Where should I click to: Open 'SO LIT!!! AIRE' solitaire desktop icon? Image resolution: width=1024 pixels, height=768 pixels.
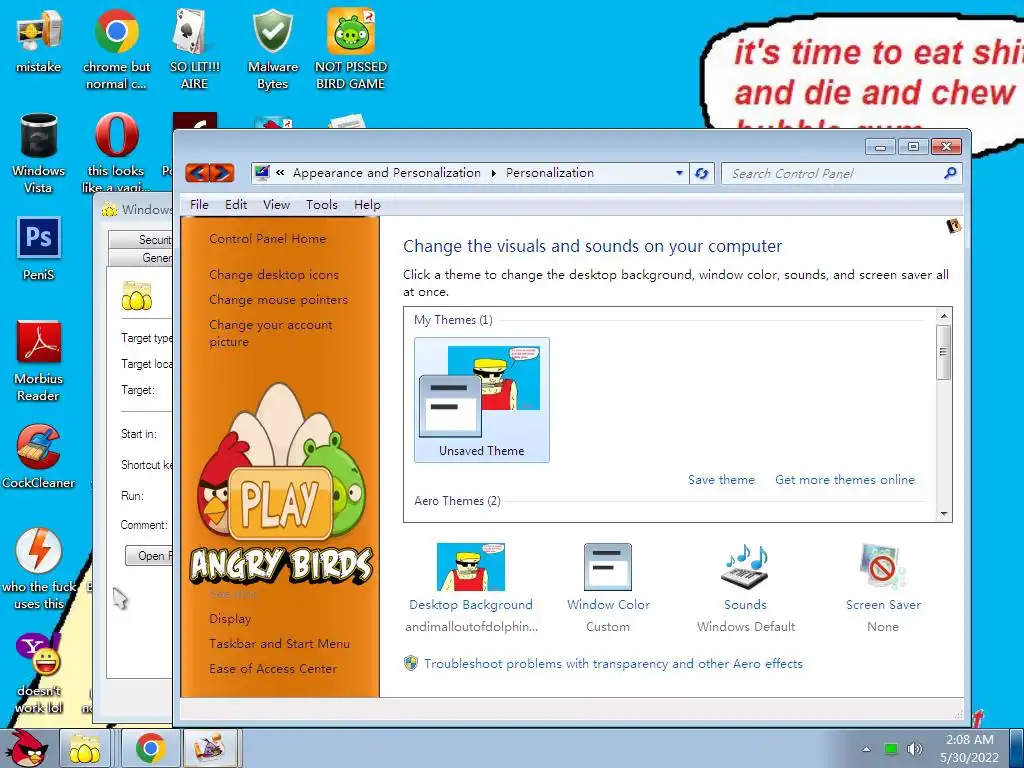[194, 49]
